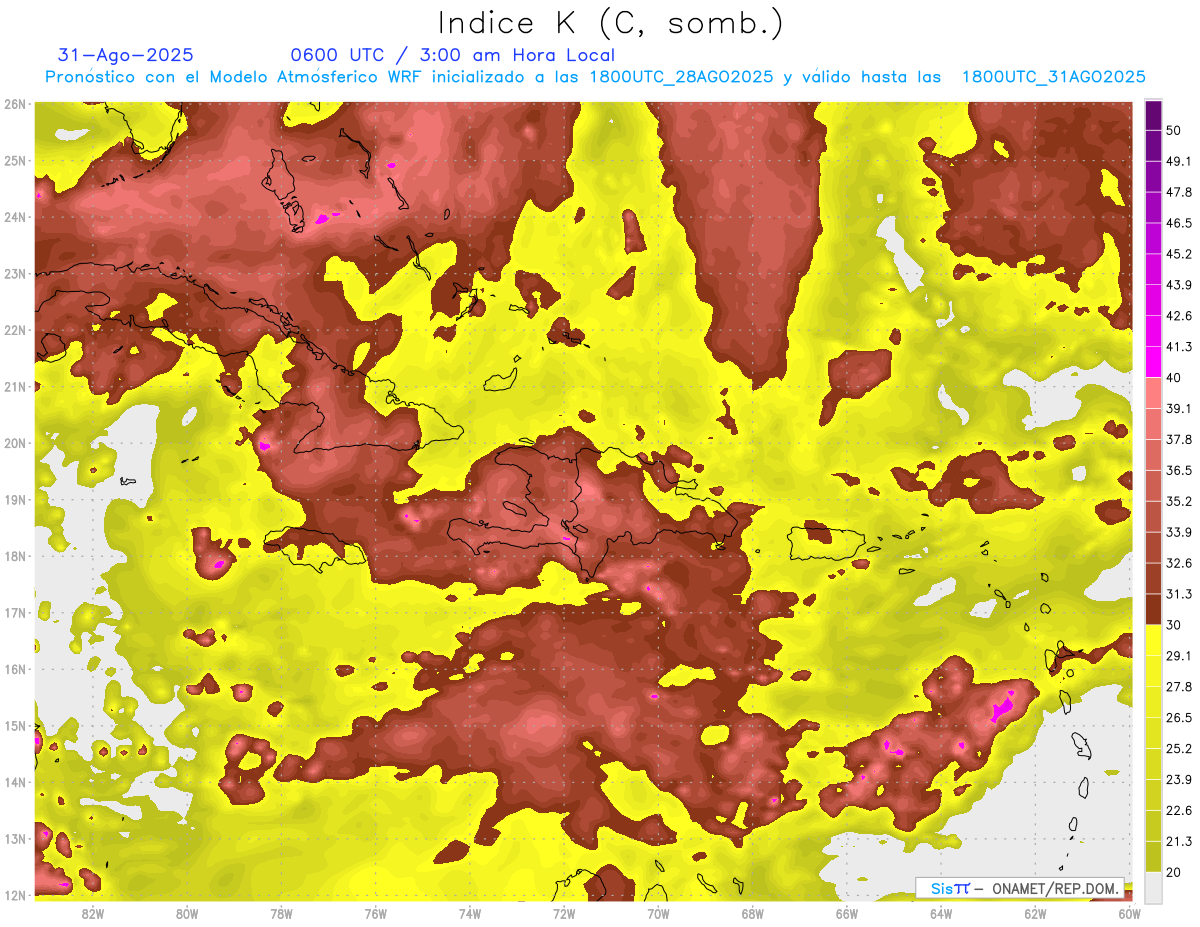The image size is (1200, 927).
Task: Click the dark brown colorbar segment between 30 and 31.3
Action: (x=1153, y=609)
